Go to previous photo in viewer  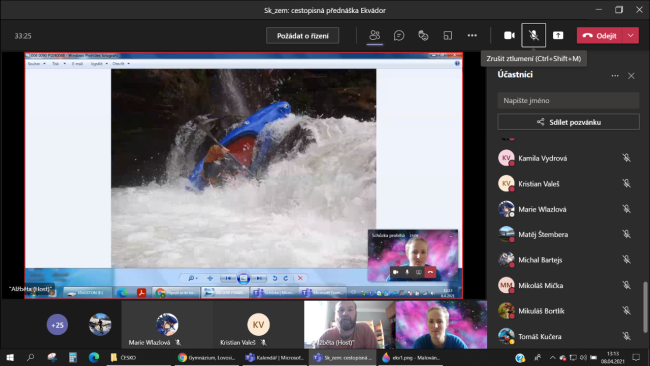[228, 278]
